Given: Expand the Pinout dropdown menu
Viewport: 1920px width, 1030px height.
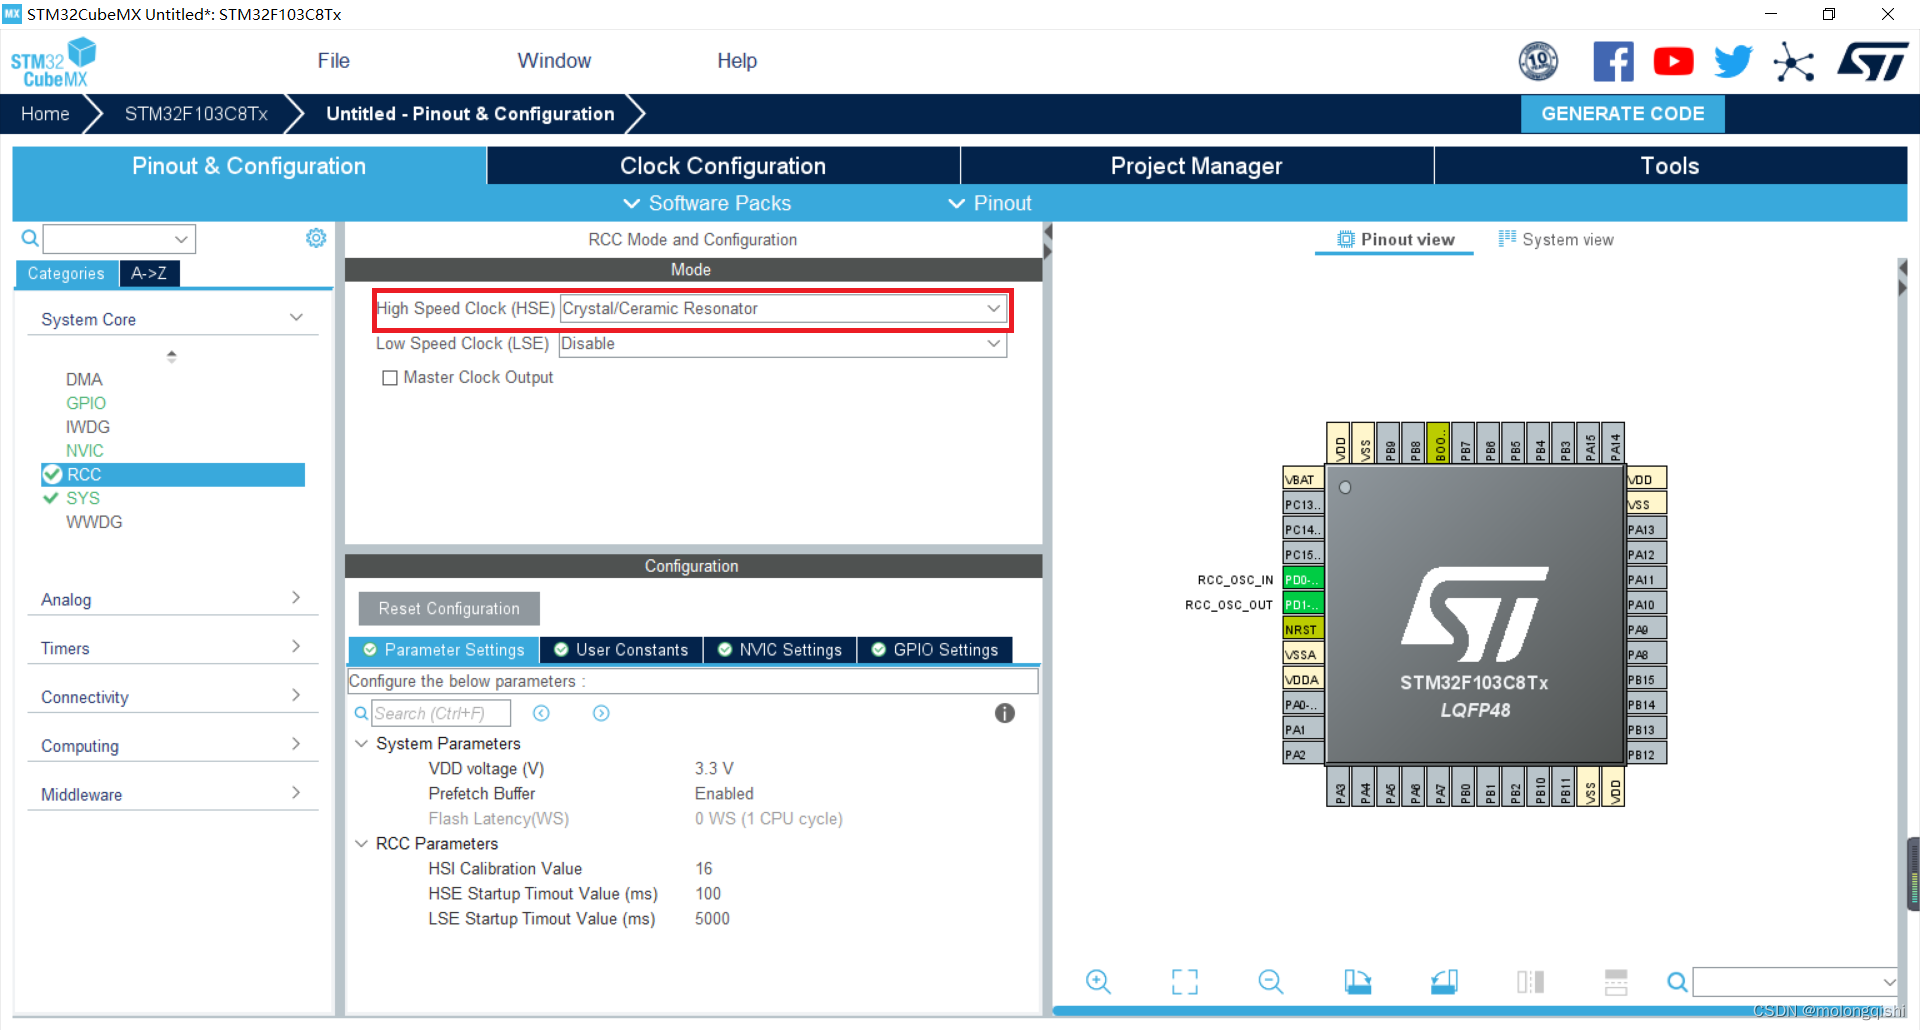Looking at the screenshot, I should coord(989,203).
